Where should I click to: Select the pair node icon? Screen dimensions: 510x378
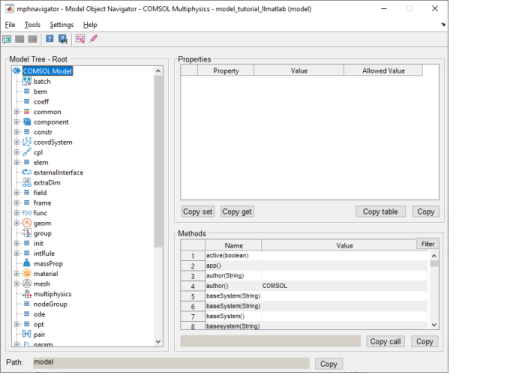click(x=27, y=334)
